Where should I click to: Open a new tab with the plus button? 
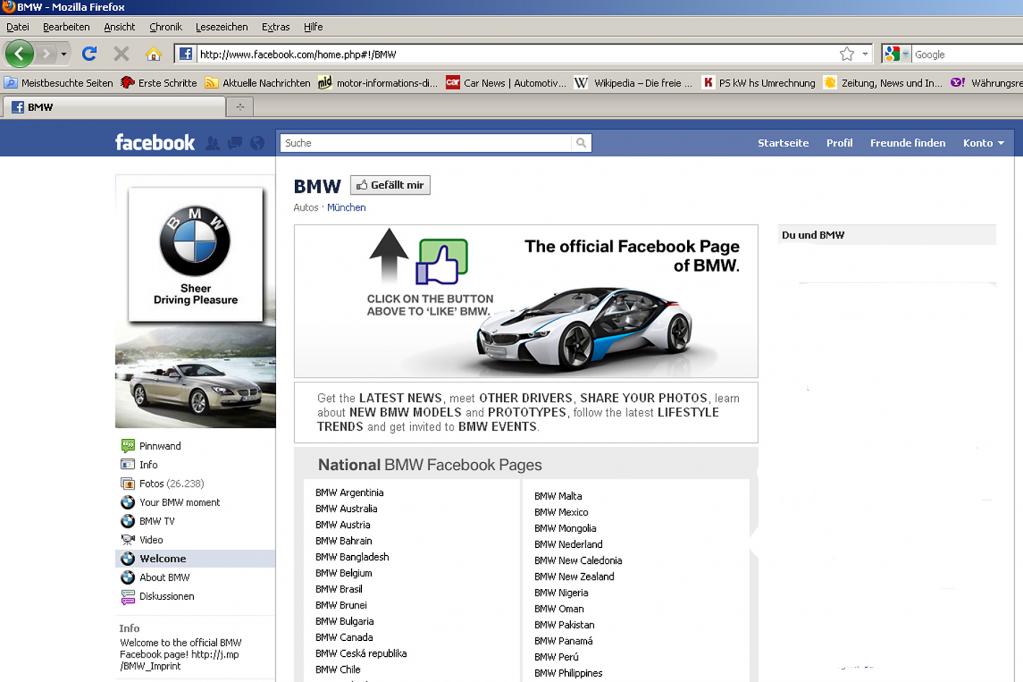point(240,107)
